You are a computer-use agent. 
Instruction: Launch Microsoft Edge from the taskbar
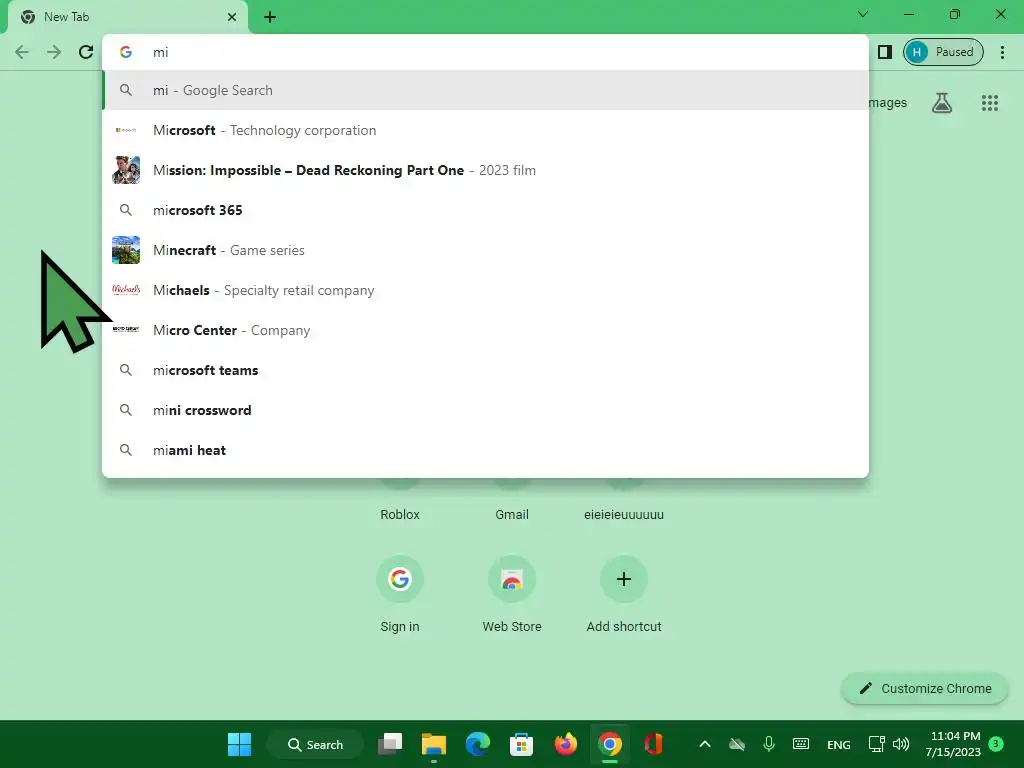[477, 744]
